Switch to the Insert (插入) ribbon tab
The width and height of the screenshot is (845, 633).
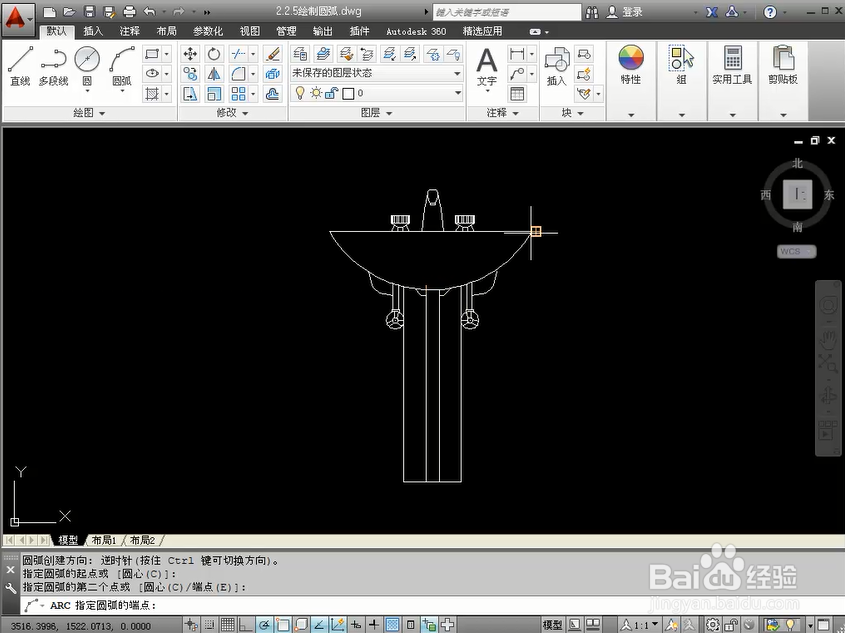point(93,31)
